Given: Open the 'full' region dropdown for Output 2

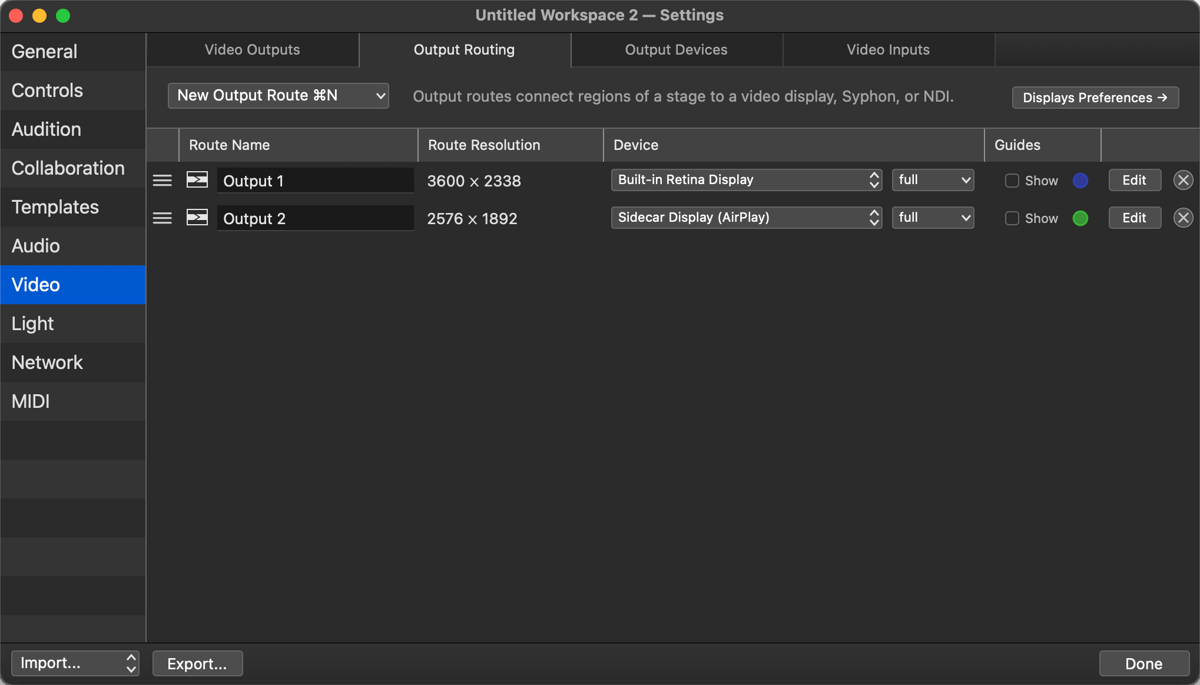Looking at the screenshot, I should click(x=933, y=217).
